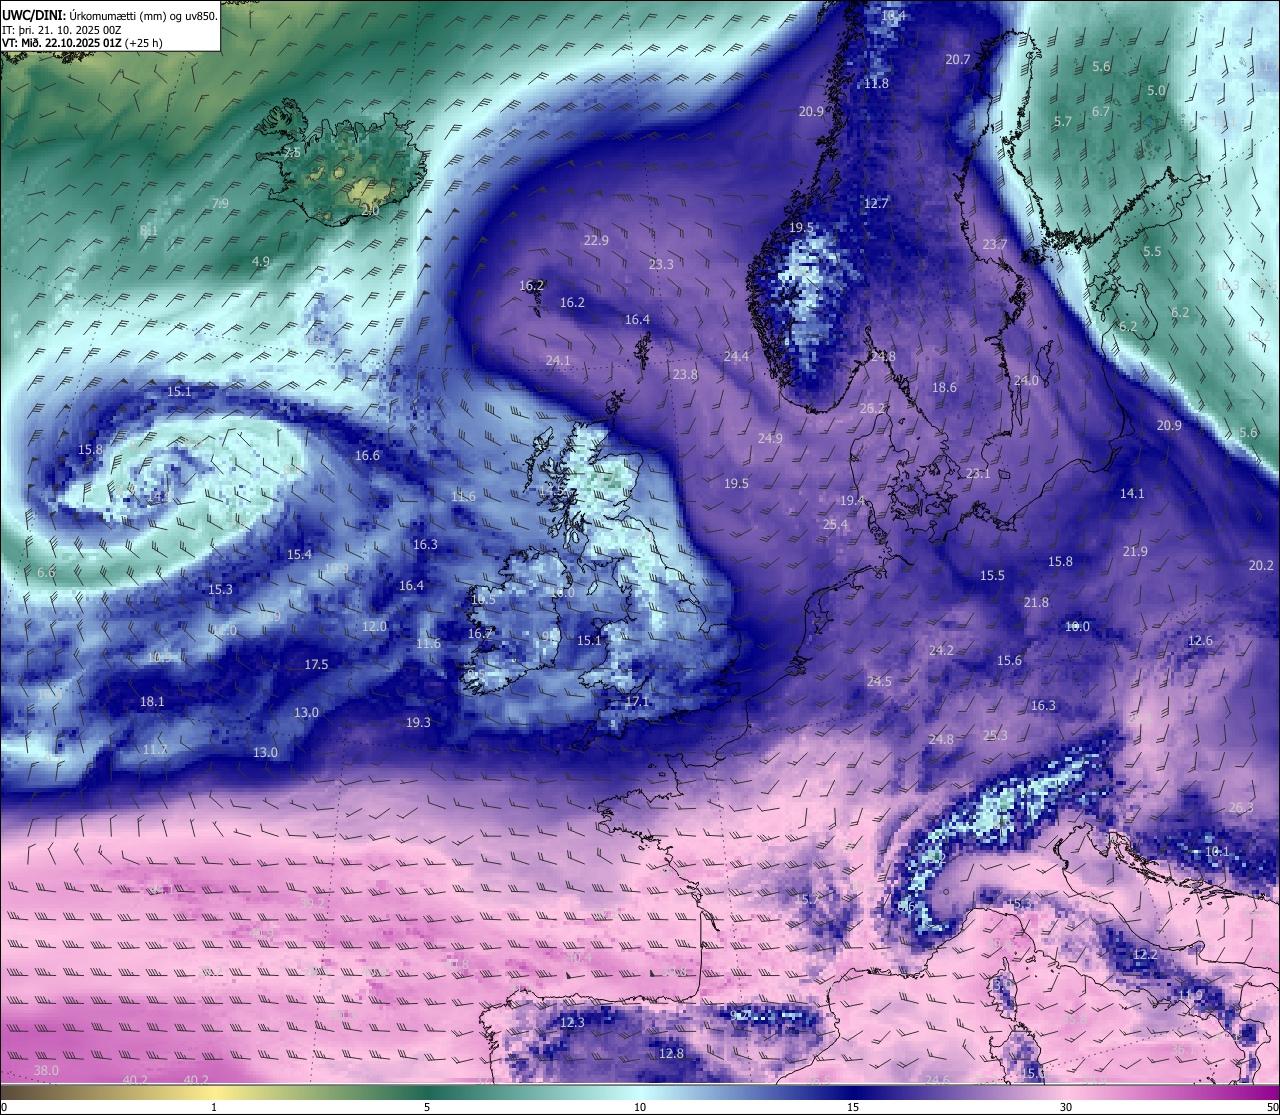Image resolution: width=1280 pixels, height=1115 pixels.
Task: Click the 24.9 value label
Action: 770,439
